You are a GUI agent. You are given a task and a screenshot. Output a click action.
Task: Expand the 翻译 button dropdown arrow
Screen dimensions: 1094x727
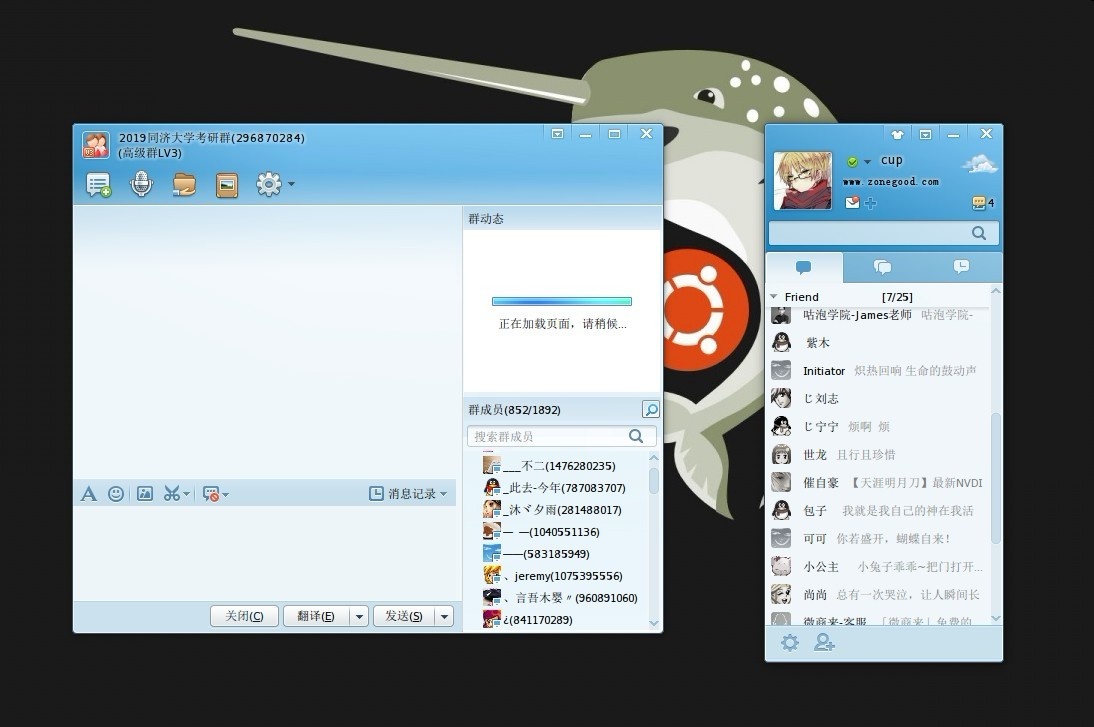pos(359,616)
